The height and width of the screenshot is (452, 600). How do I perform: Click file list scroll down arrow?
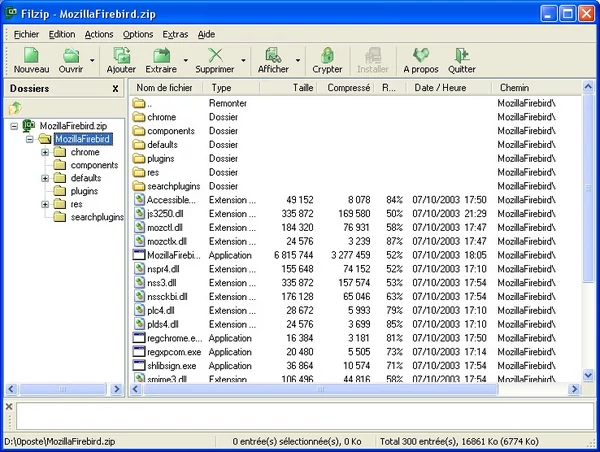tap(588, 375)
